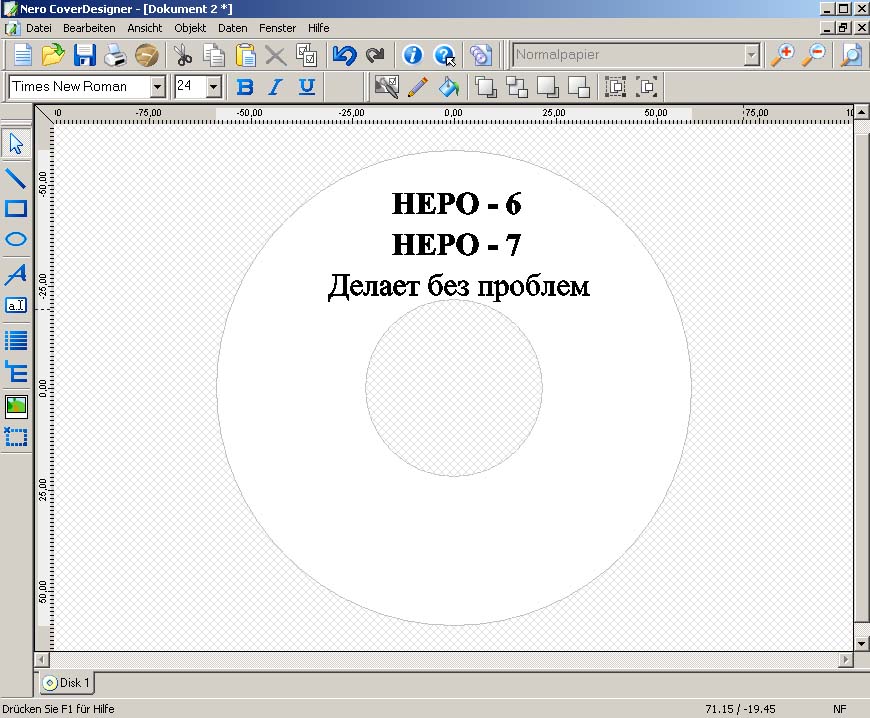Select the Ellipse drawing tool
870x718 pixels.
tap(16, 239)
